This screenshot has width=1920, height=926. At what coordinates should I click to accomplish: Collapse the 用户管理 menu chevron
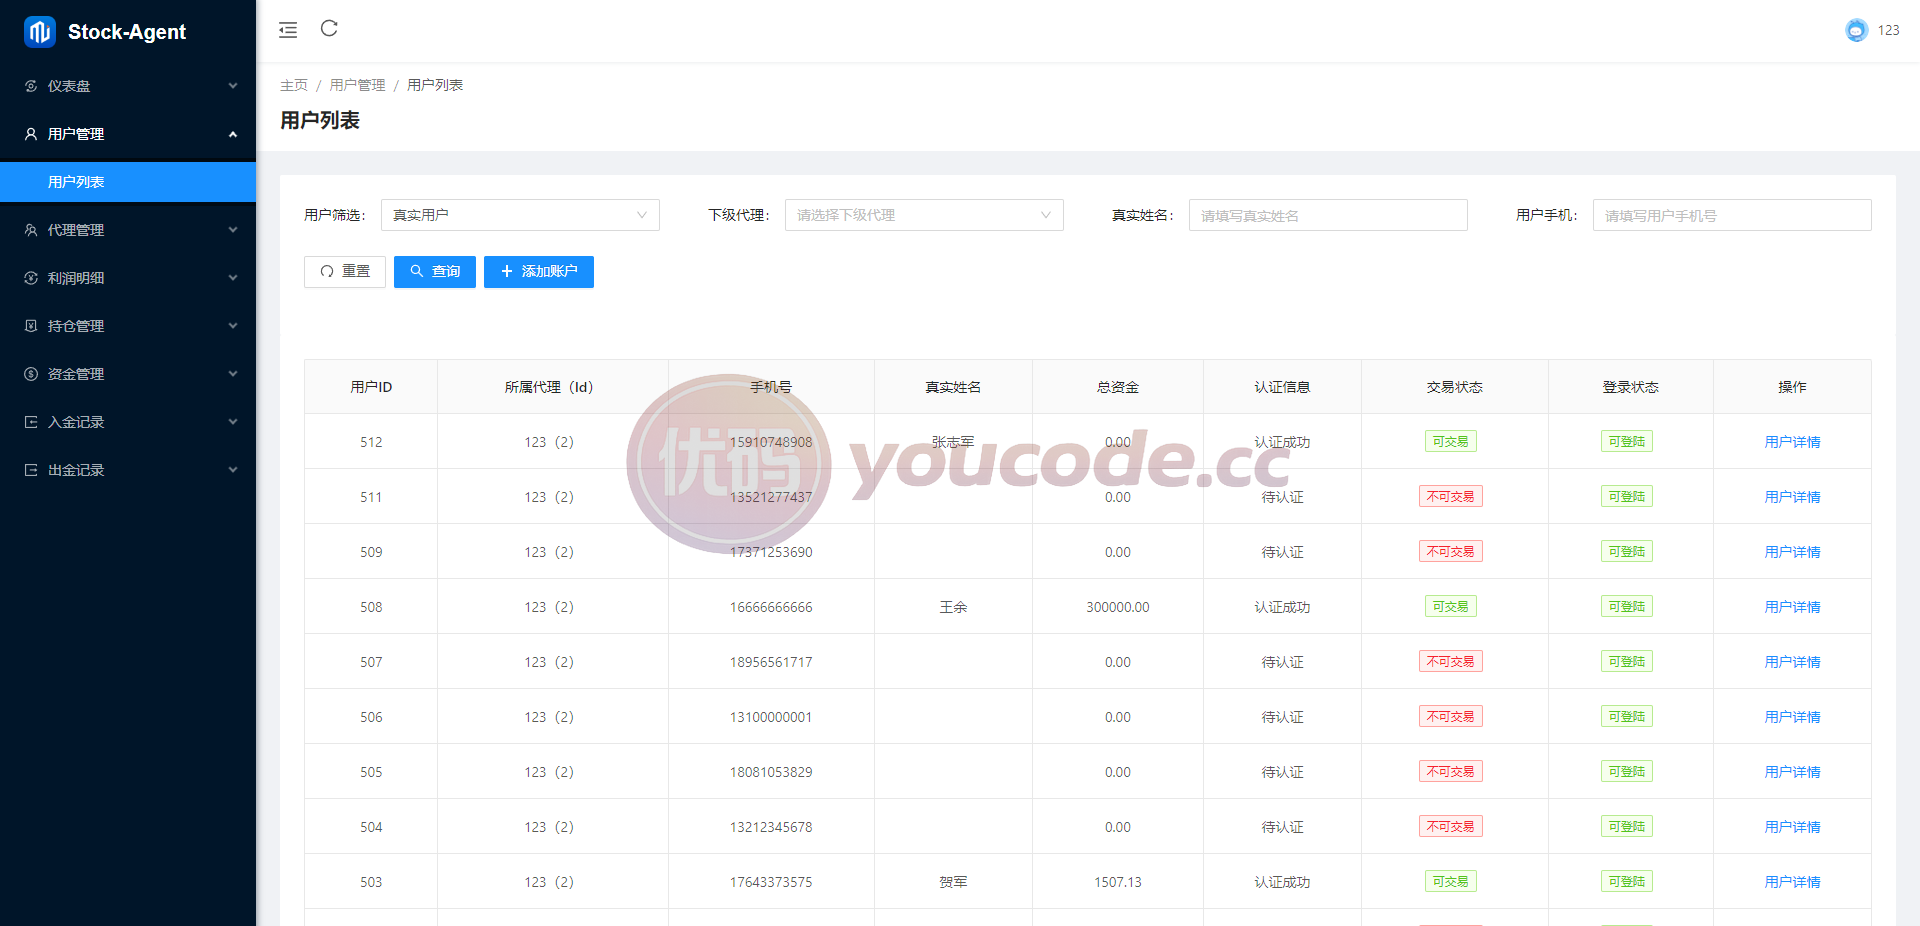pos(233,134)
